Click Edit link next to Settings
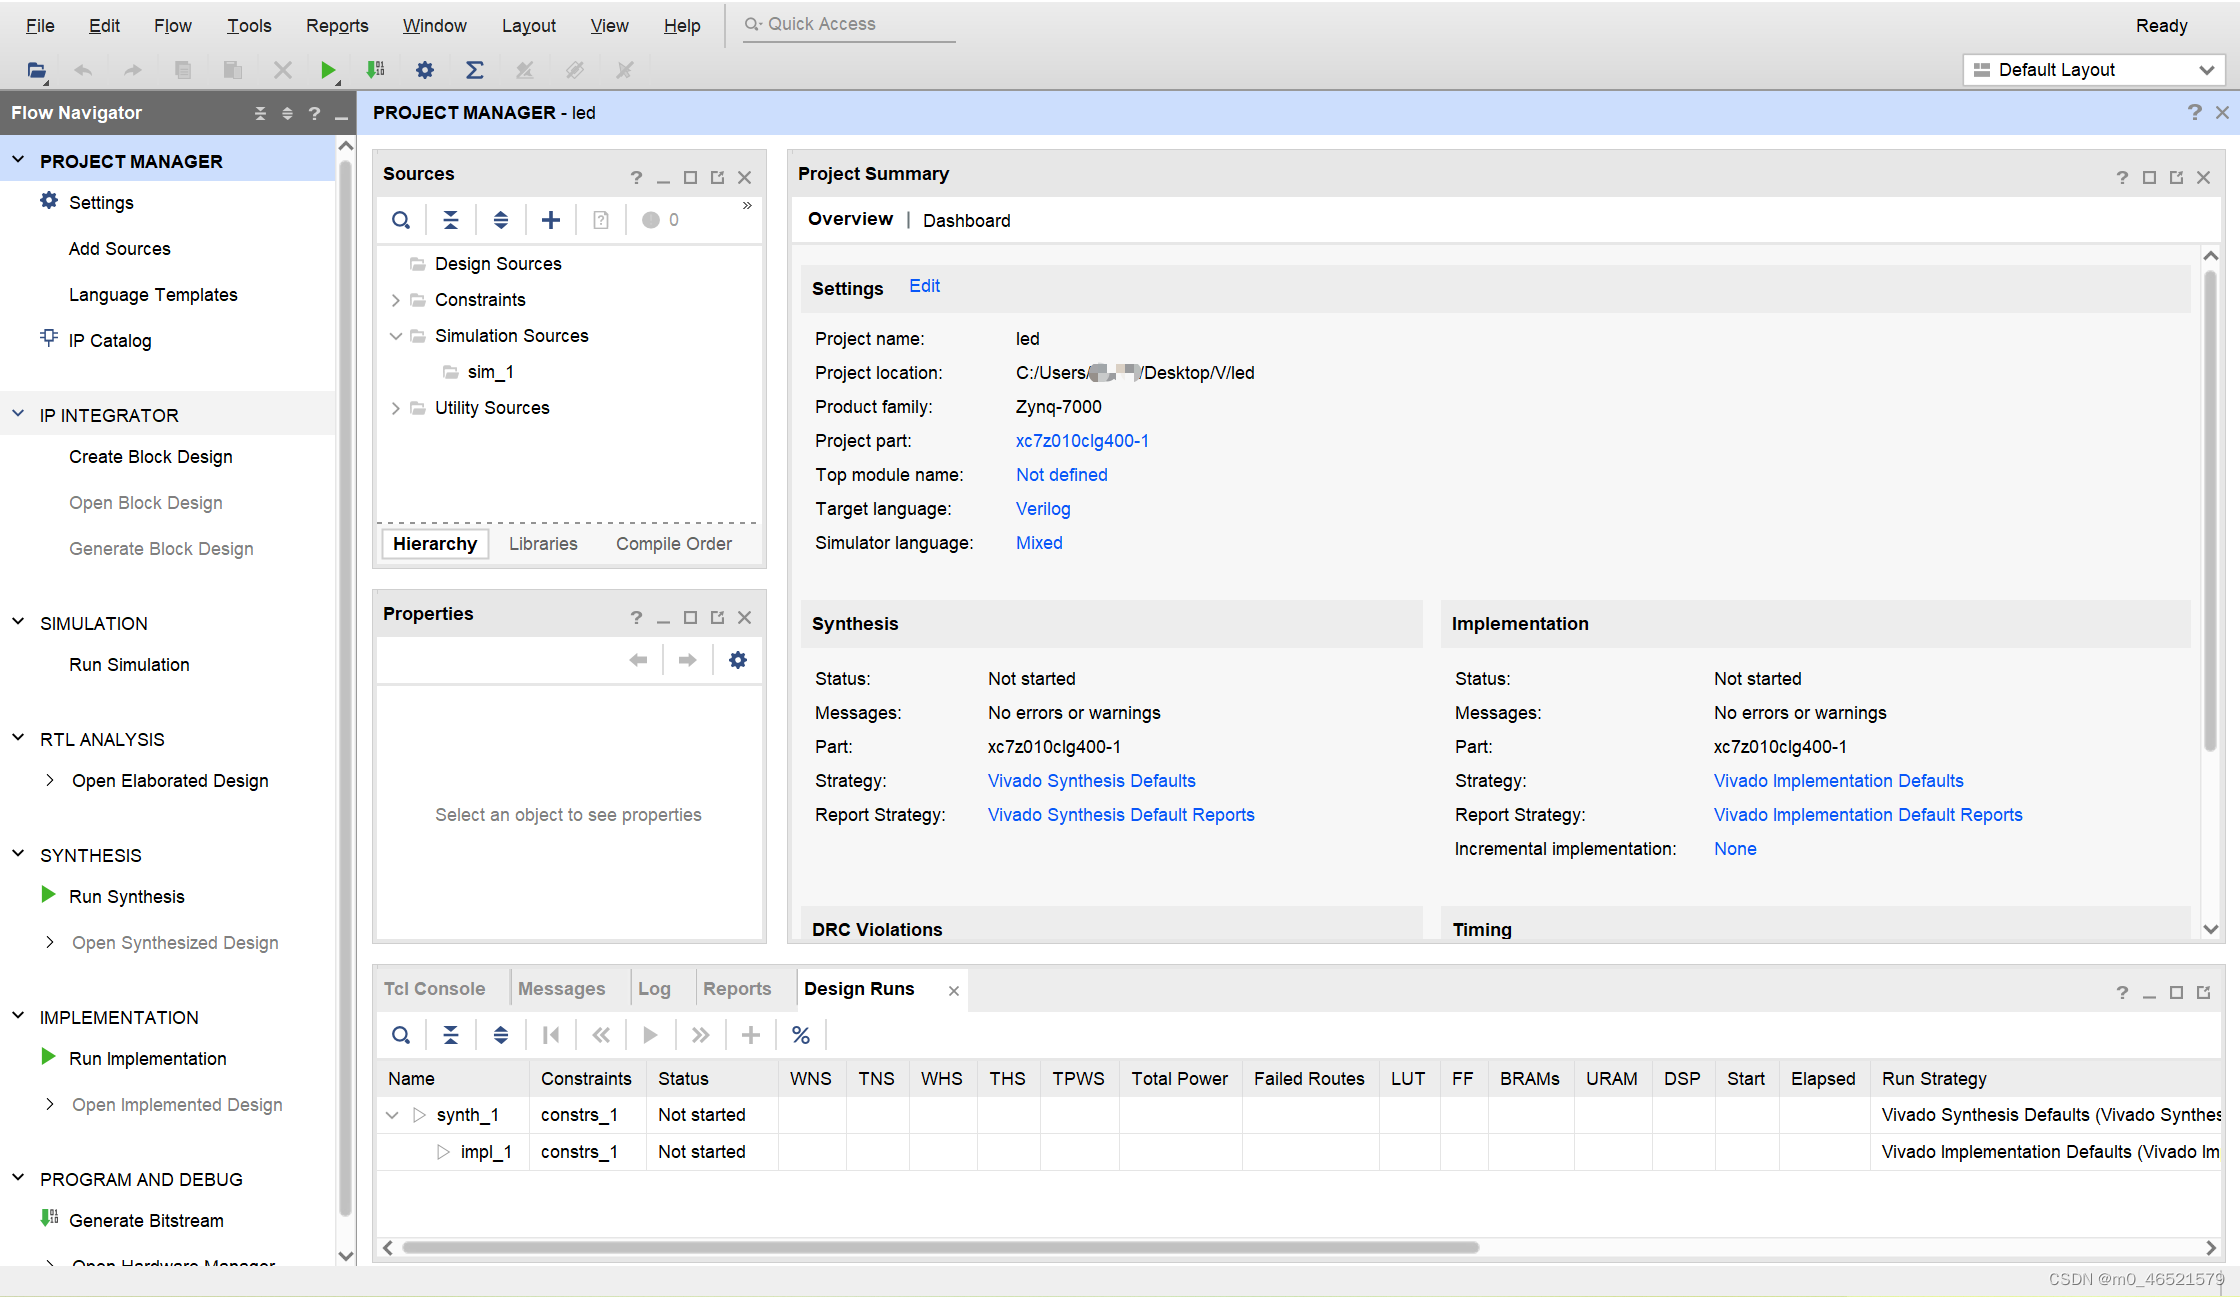The width and height of the screenshot is (2240, 1297). 924,286
